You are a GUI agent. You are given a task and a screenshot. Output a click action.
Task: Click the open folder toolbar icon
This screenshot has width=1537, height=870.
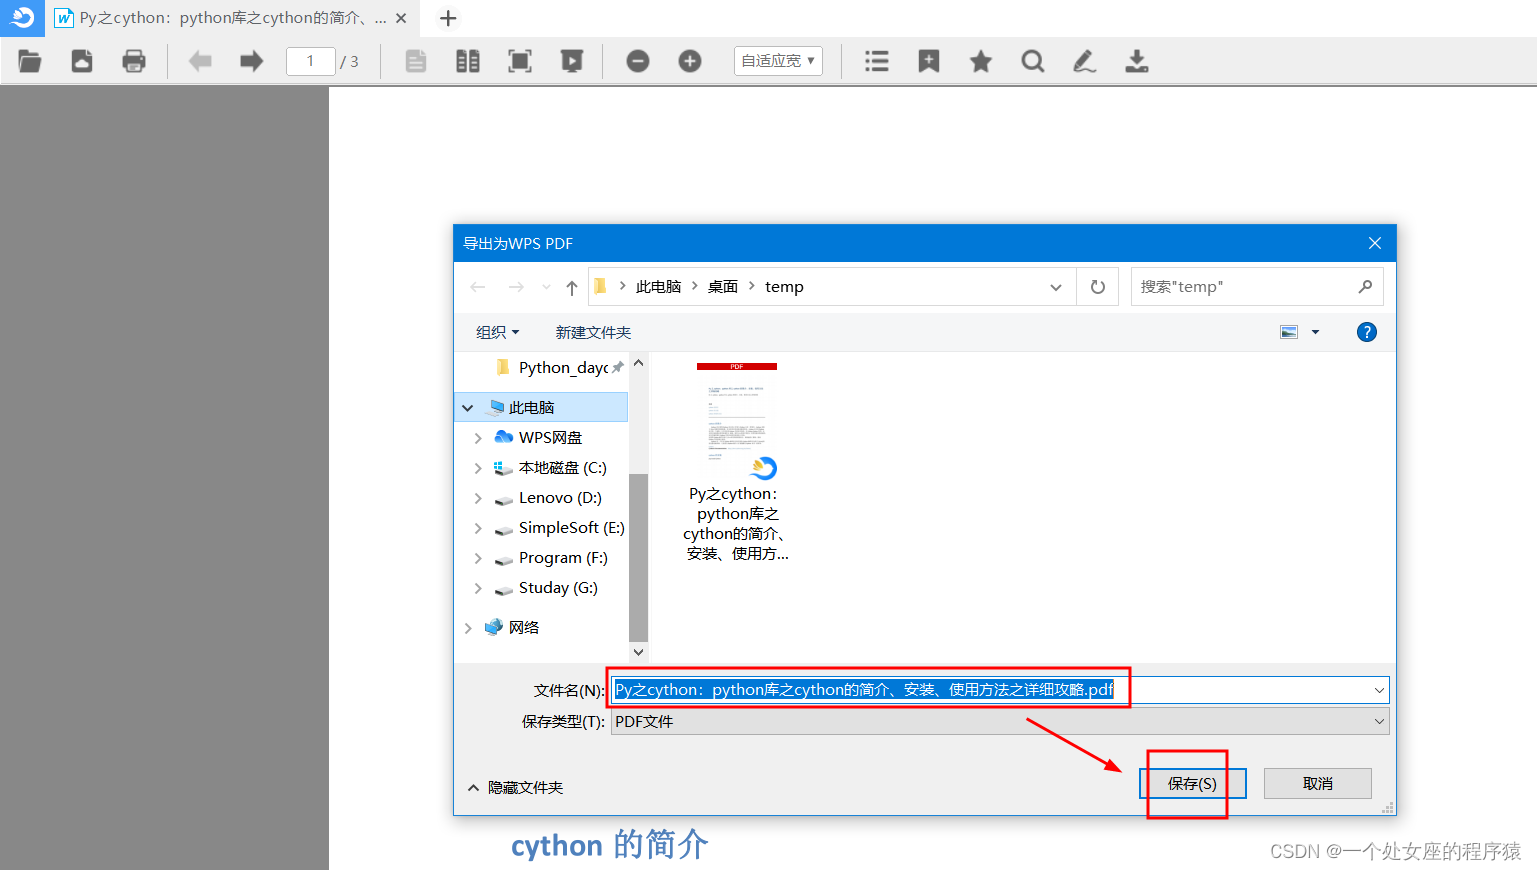[x=30, y=61]
